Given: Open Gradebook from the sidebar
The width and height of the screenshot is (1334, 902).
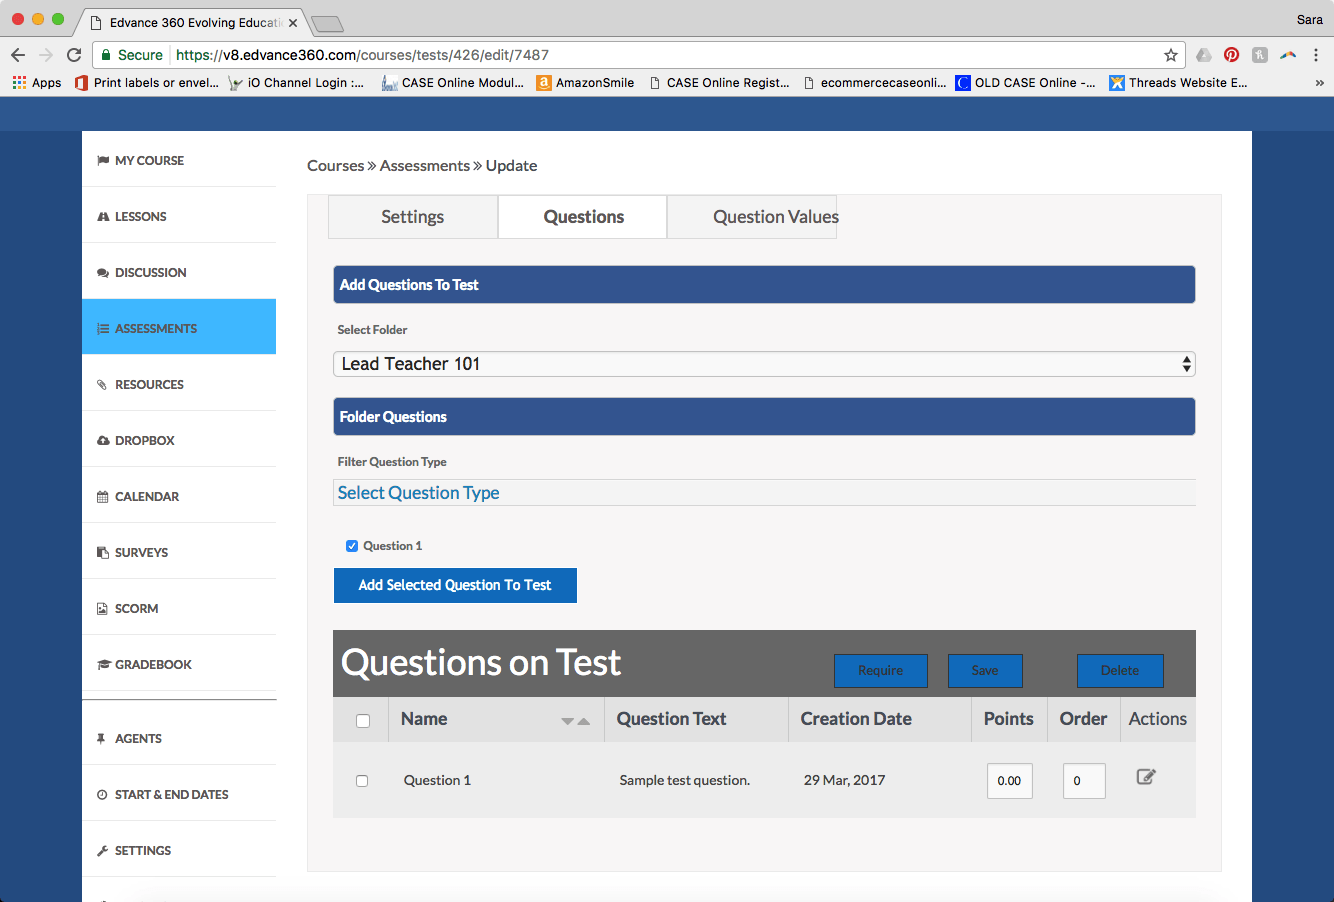Looking at the screenshot, I should pos(153,664).
